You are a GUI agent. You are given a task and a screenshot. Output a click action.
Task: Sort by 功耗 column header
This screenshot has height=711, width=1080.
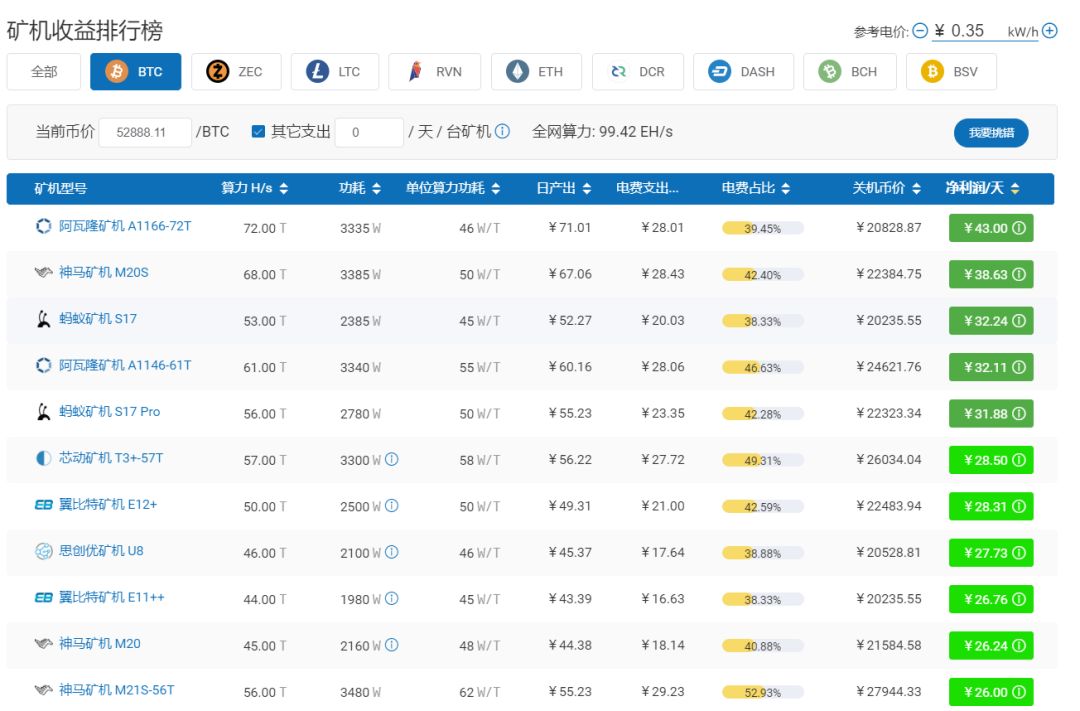(x=360, y=188)
